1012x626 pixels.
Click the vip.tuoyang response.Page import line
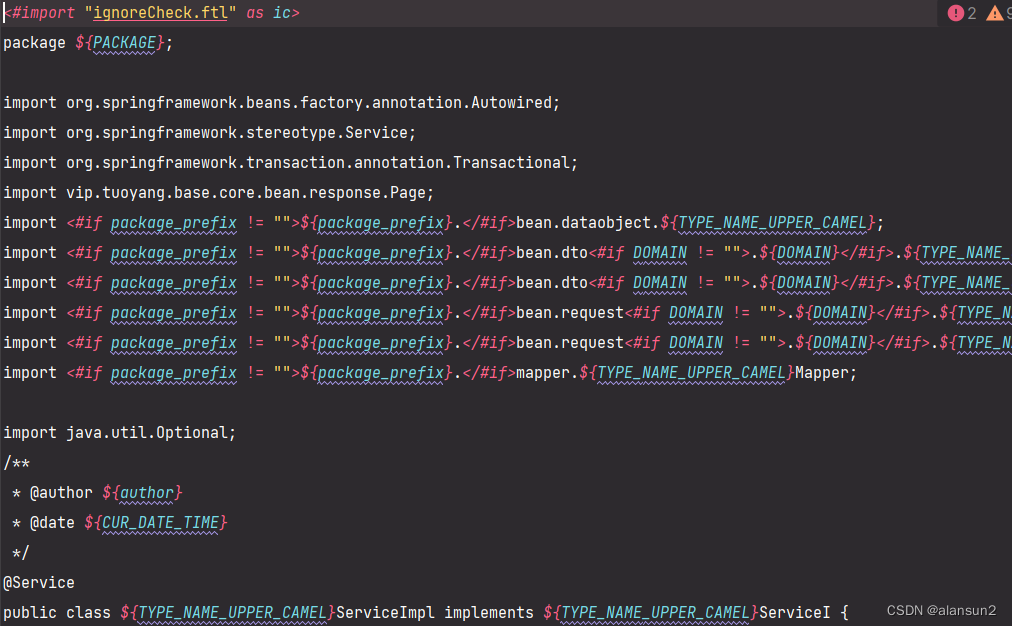click(219, 193)
